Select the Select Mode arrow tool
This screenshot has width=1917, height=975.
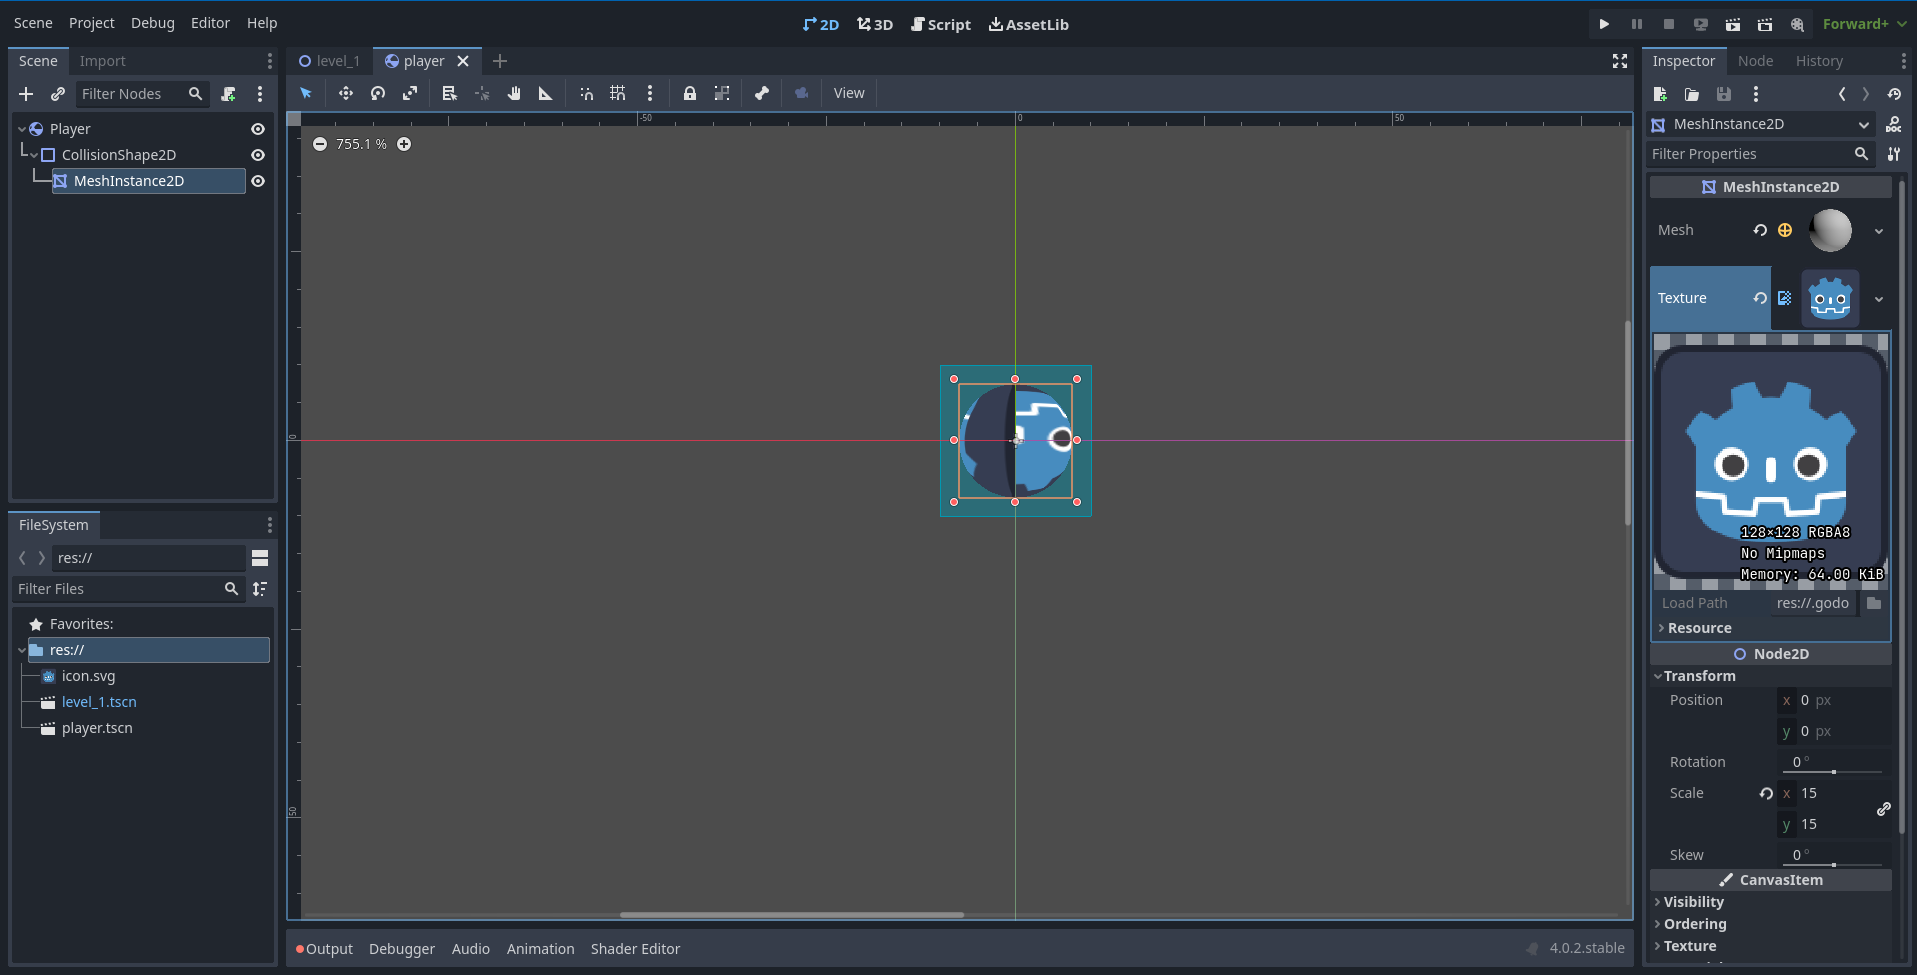(306, 93)
